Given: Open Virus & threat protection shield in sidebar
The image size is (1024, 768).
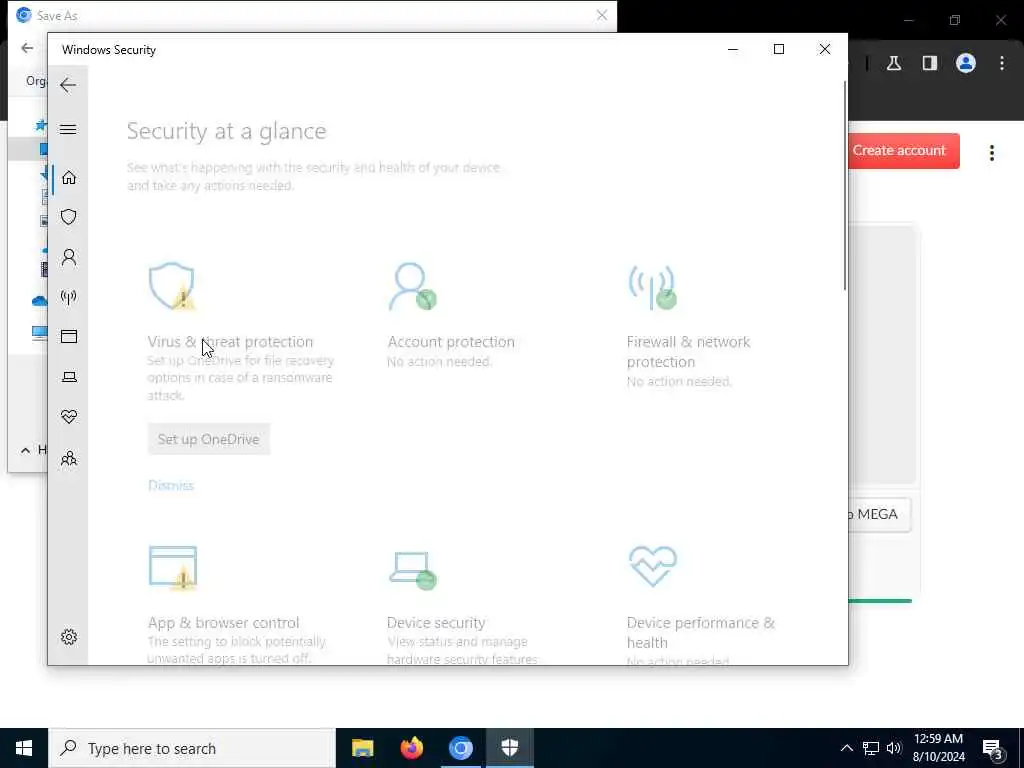Looking at the screenshot, I should [69, 217].
